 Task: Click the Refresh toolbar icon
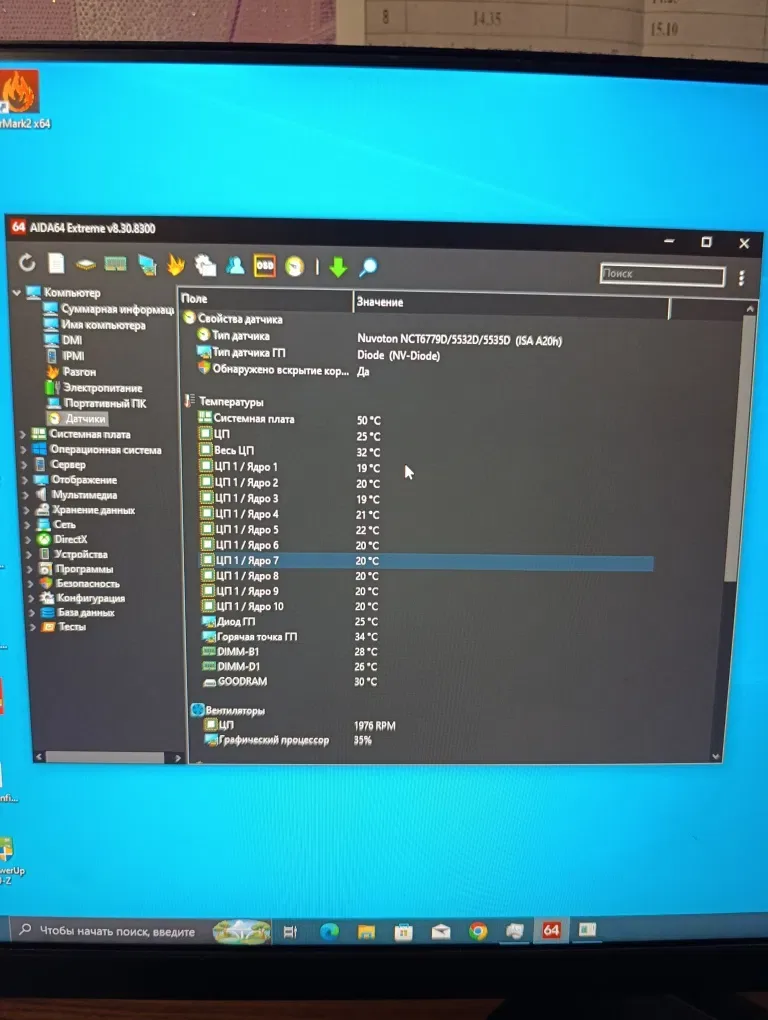[27, 263]
